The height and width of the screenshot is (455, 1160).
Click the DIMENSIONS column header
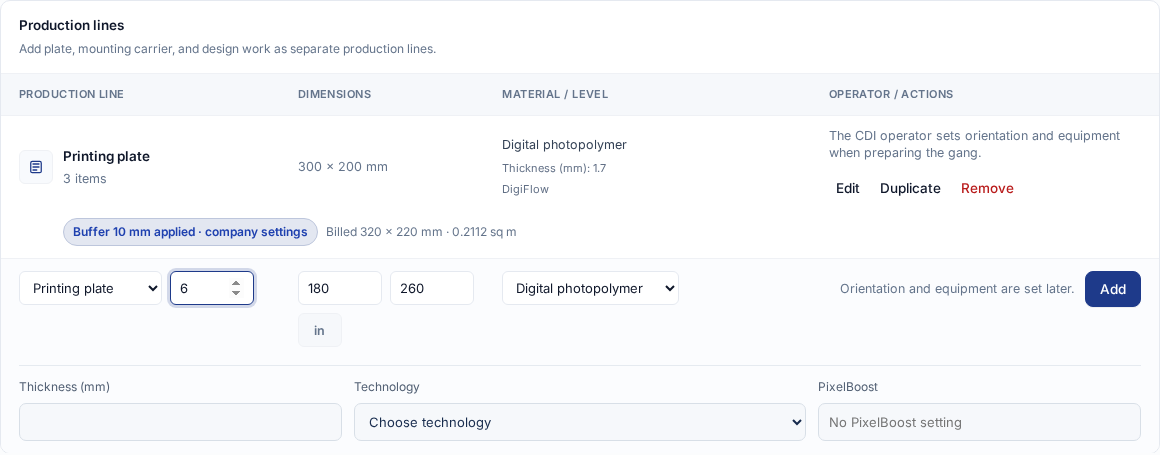pos(334,95)
